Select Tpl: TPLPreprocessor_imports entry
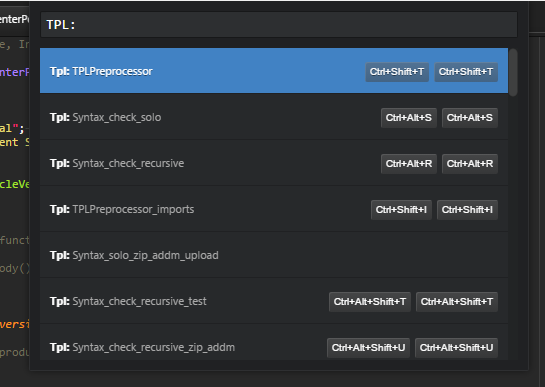Image resolution: width=545 pixels, height=387 pixels. pos(274,209)
